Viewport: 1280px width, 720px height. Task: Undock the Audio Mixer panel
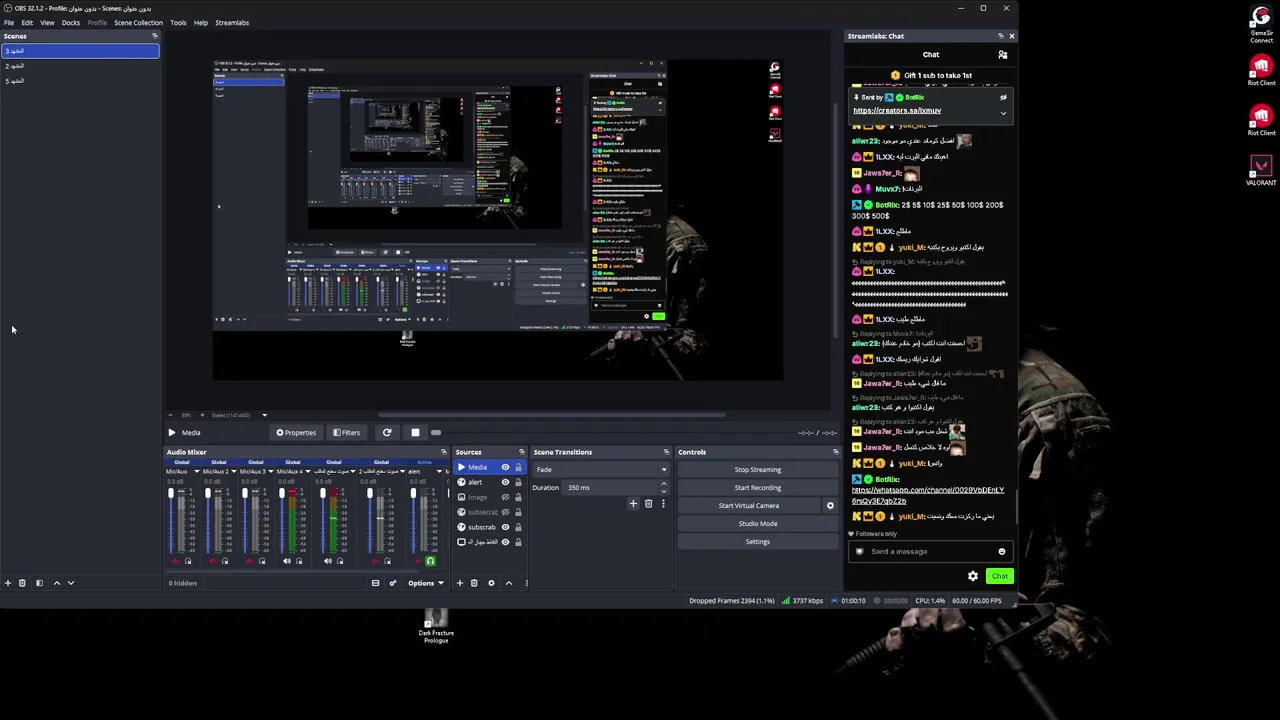point(444,452)
